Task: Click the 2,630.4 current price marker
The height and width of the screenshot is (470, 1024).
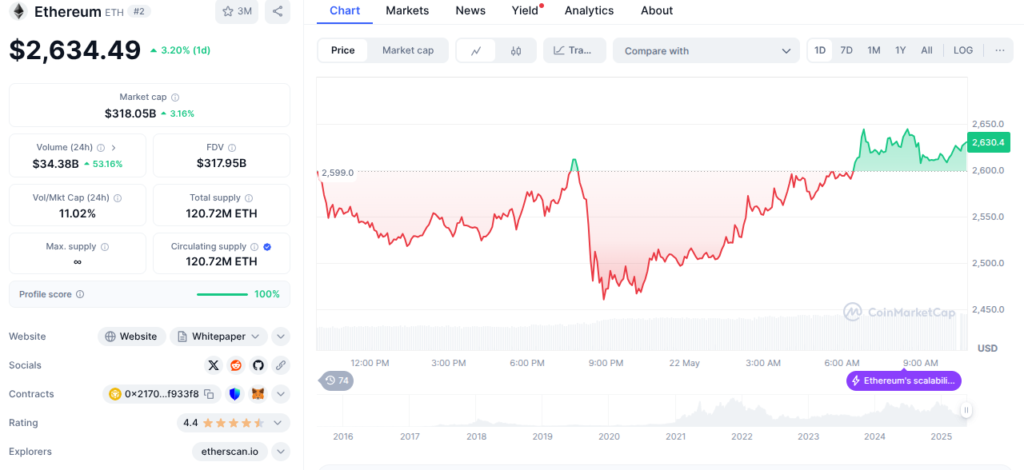Action: click(989, 142)
